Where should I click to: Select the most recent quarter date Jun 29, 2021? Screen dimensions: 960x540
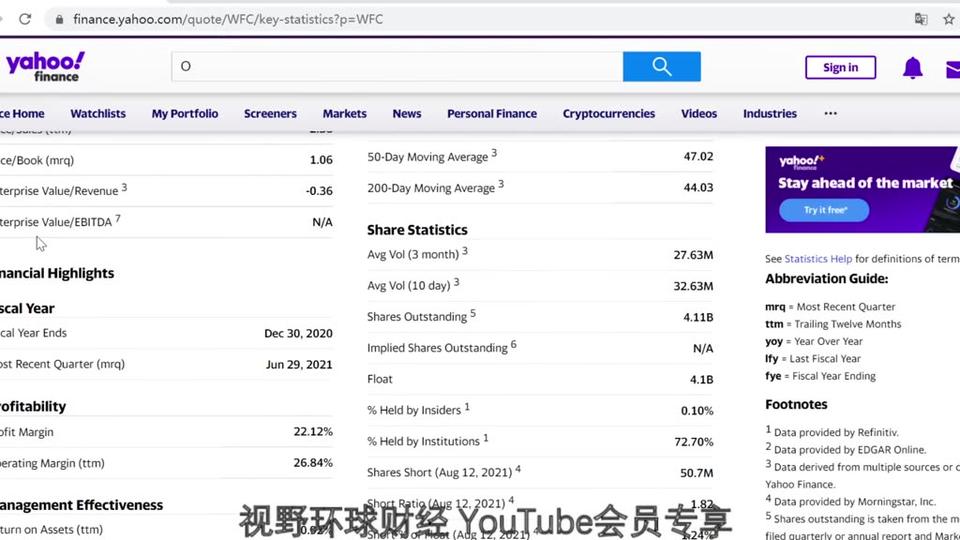[x=299, y=364]
